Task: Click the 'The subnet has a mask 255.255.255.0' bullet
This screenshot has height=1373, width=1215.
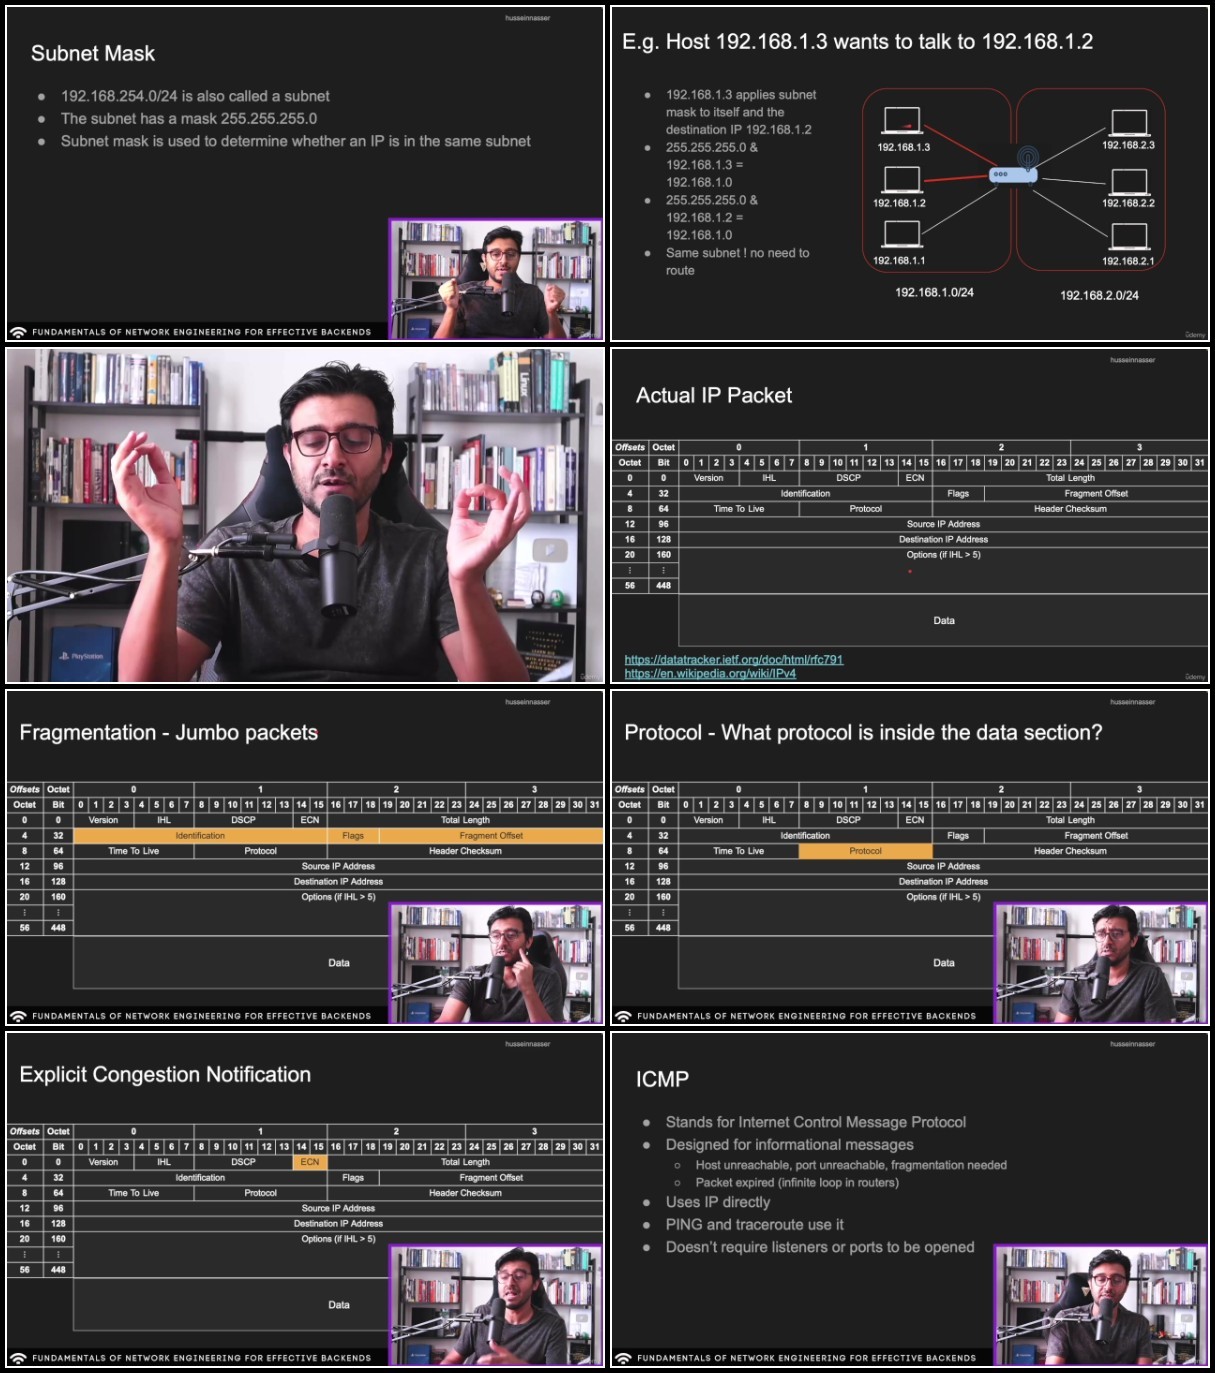Action: click(x=189, y=119)
